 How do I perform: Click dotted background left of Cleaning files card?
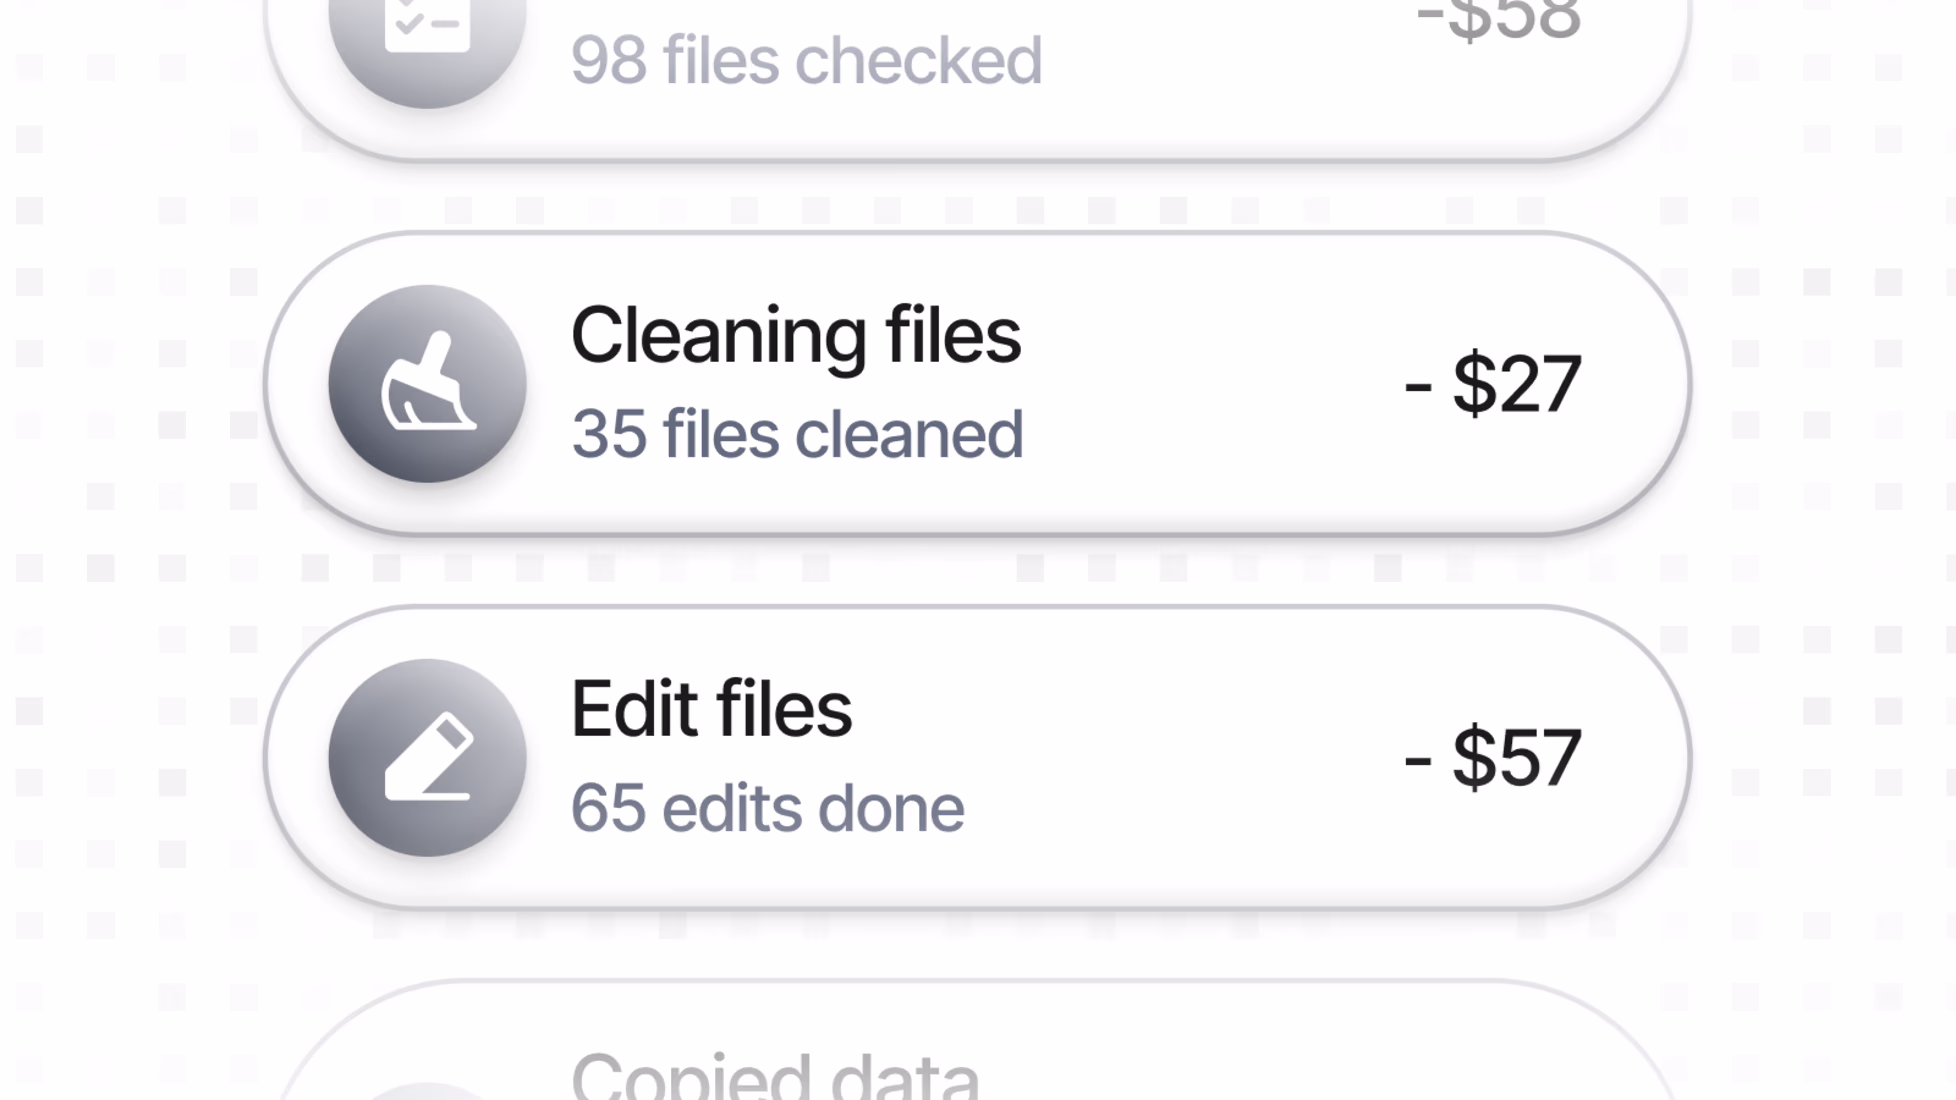130,384
